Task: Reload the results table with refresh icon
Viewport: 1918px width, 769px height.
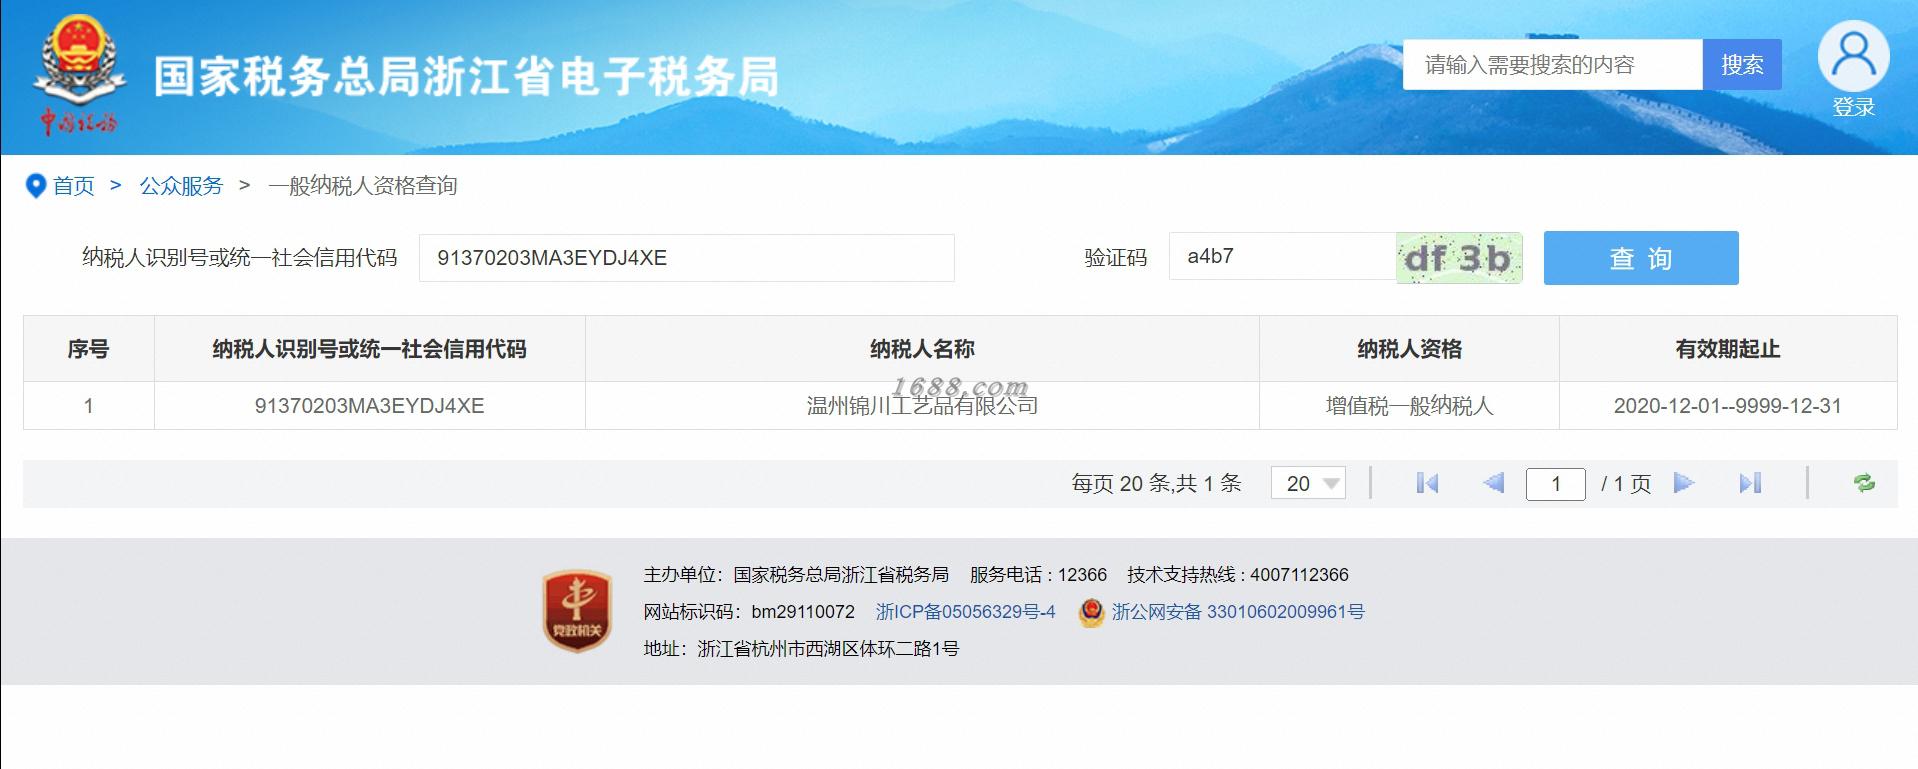Action: click(1864, 484)
